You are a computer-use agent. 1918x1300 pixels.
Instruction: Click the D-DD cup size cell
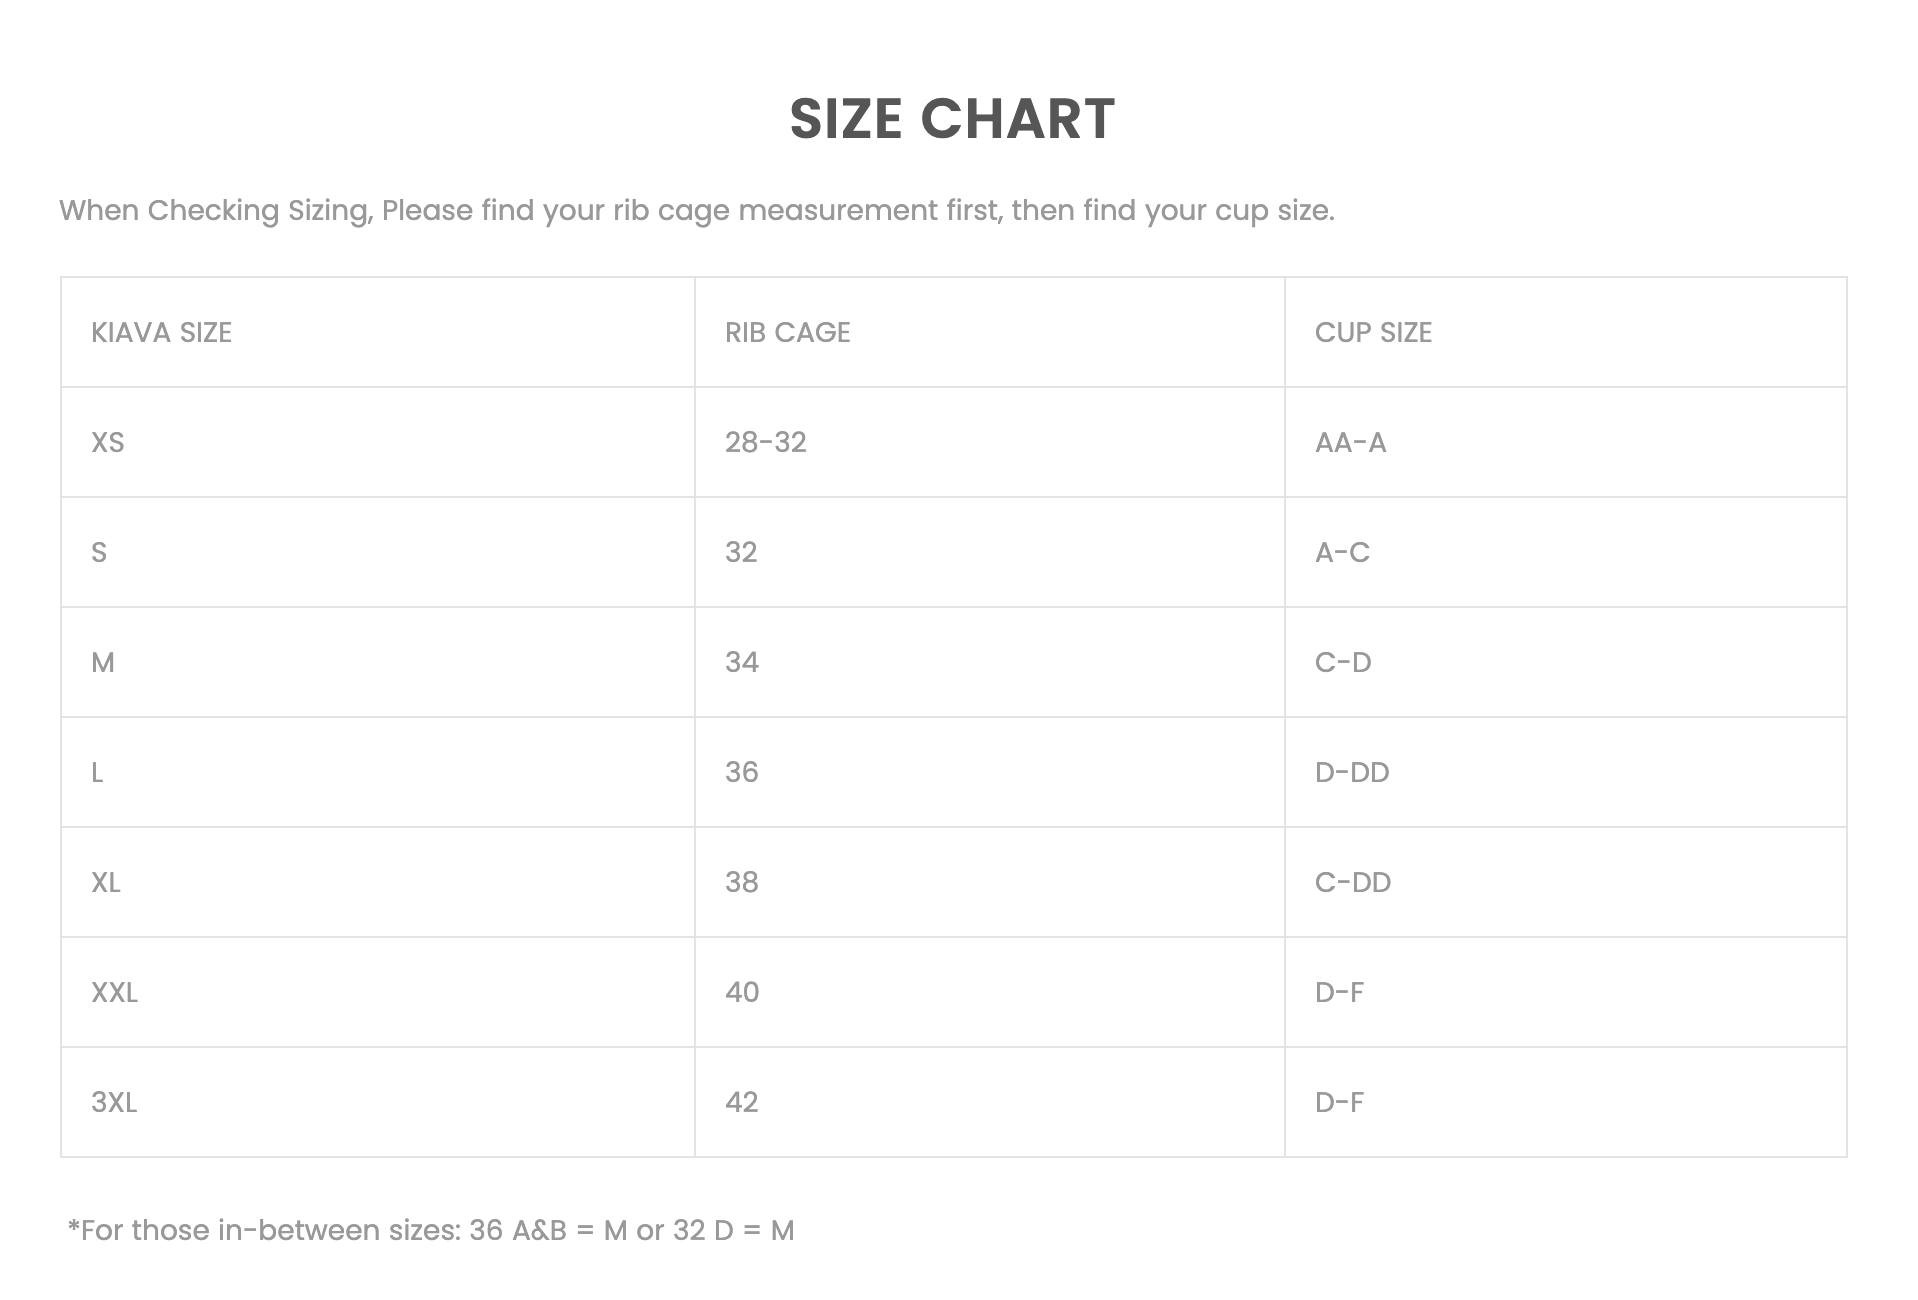pos(1352,772)
